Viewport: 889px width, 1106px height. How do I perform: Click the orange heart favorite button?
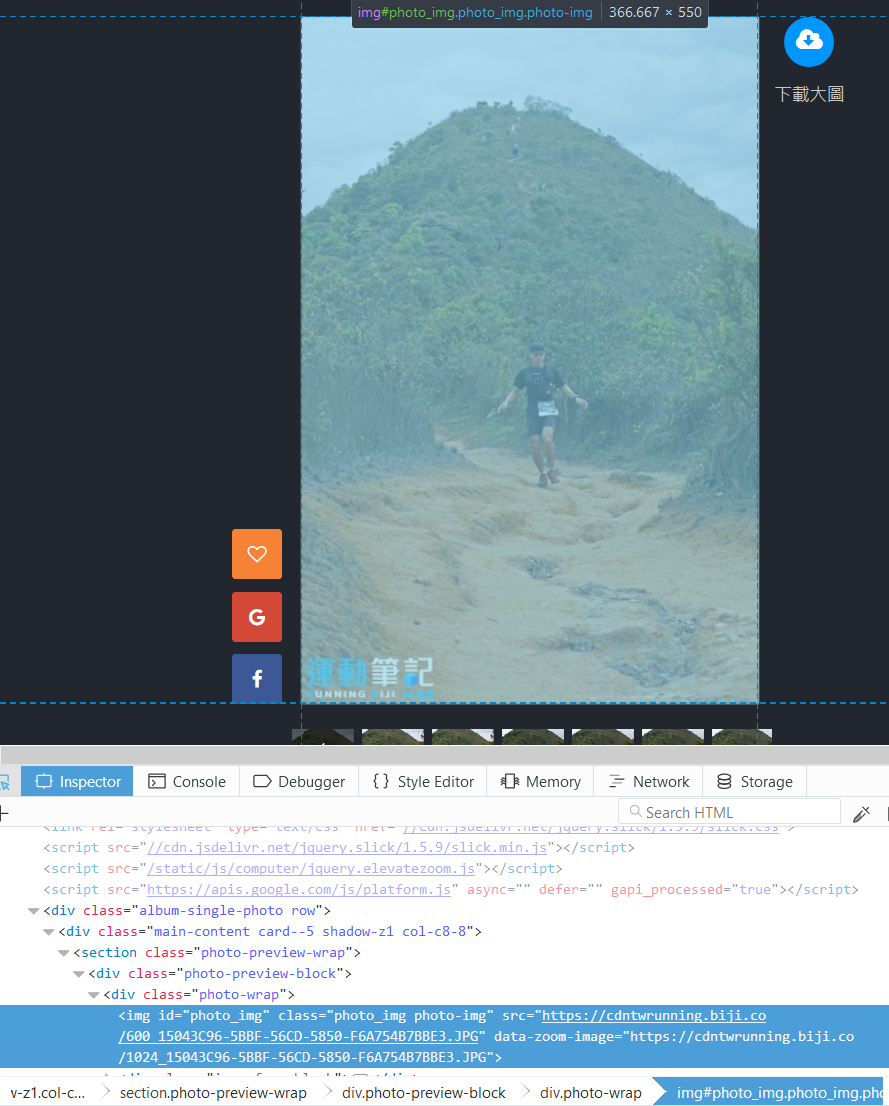click(257, 554)
